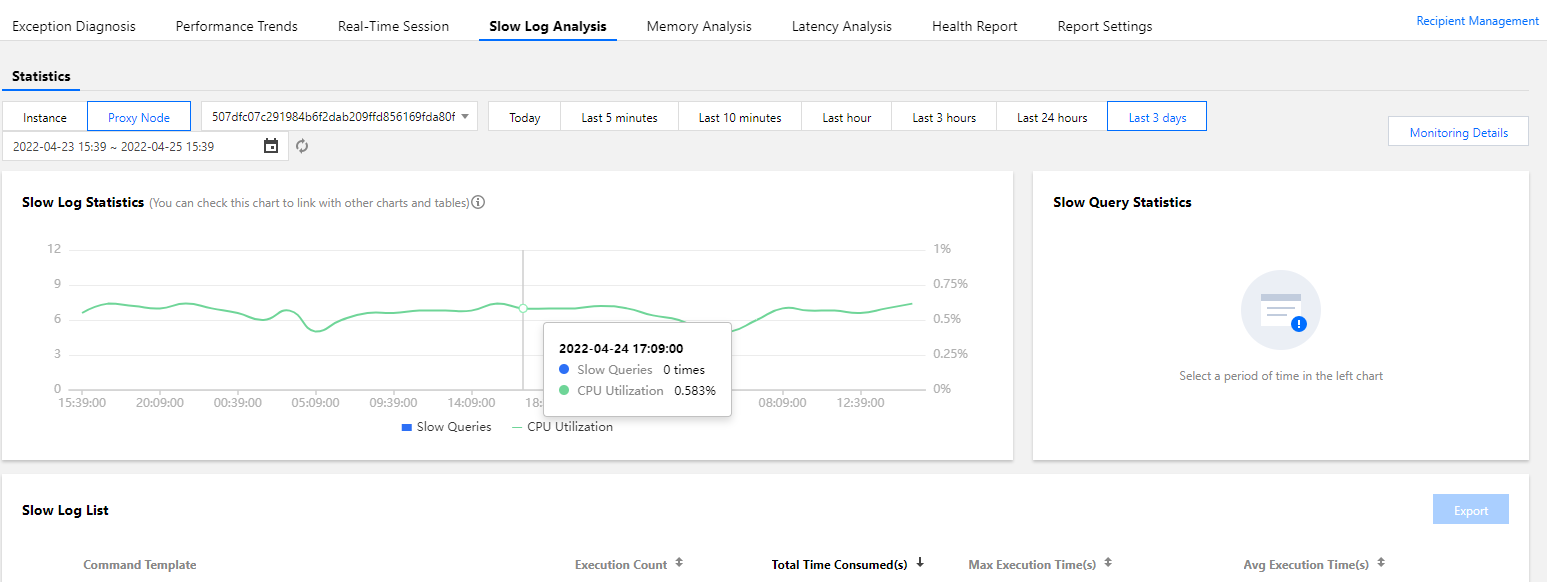Sort by Total Time Consumed arrow
1547x582 pixels.
tap(920, 563)
